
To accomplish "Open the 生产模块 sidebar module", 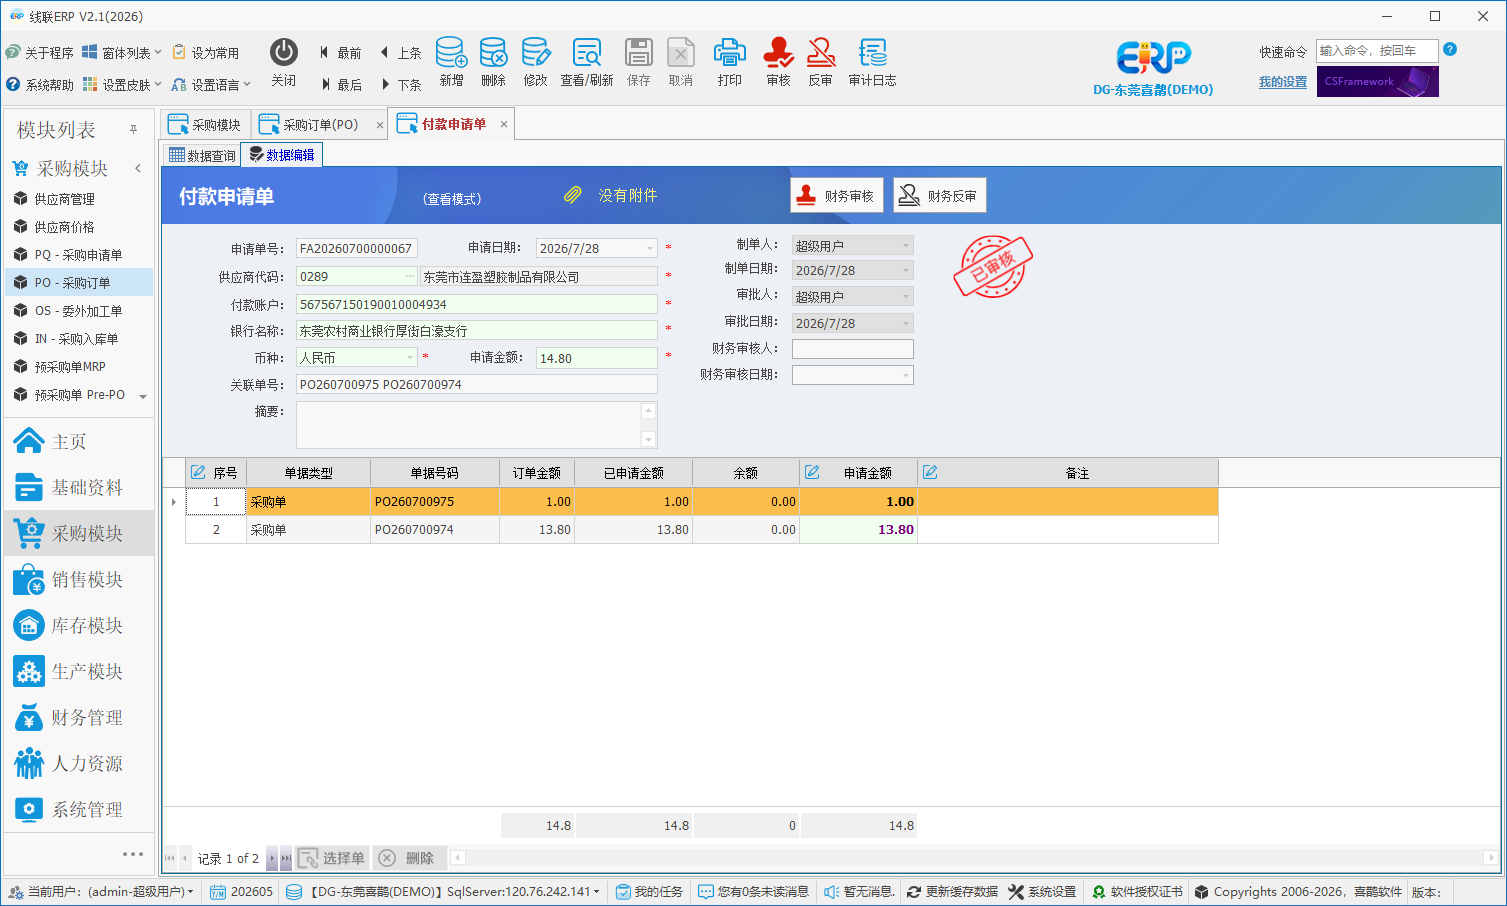I will 80,671.
